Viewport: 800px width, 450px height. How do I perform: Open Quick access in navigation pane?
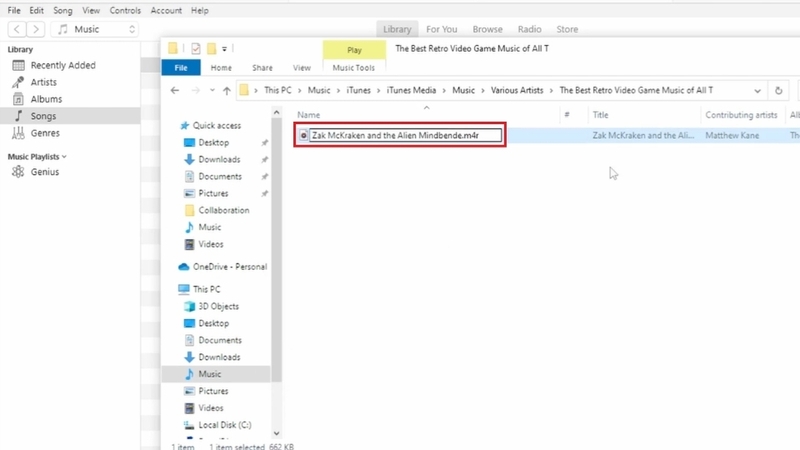[217, 126]
